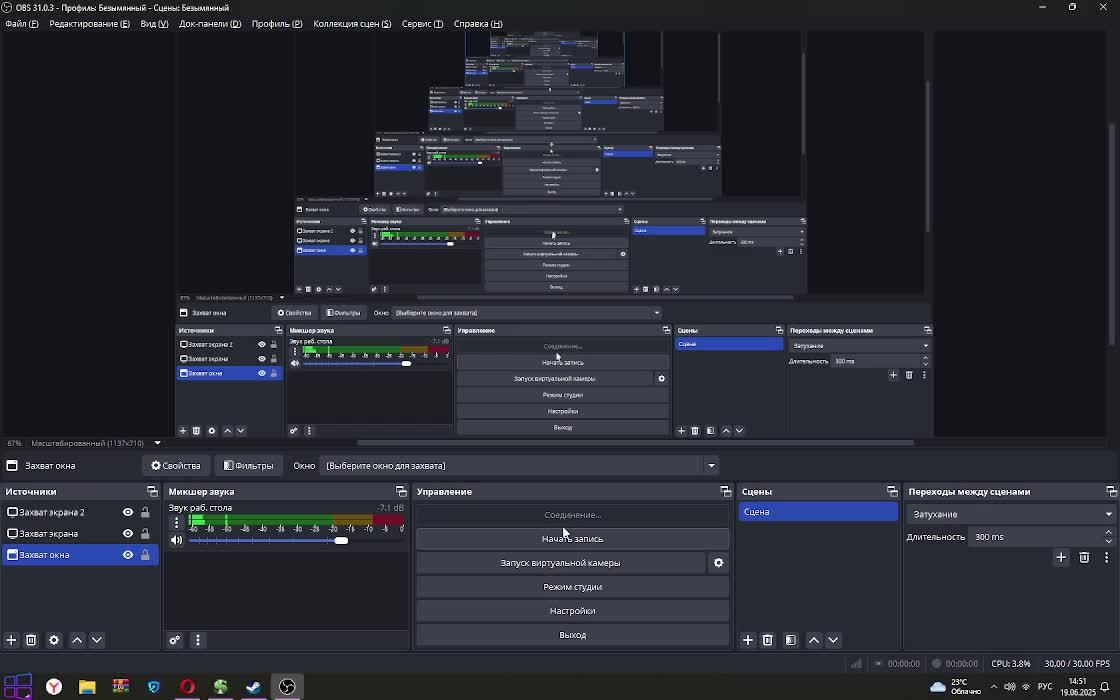
Task: Configure virtual camera with the gear icon
Action: tap(719, 563)
